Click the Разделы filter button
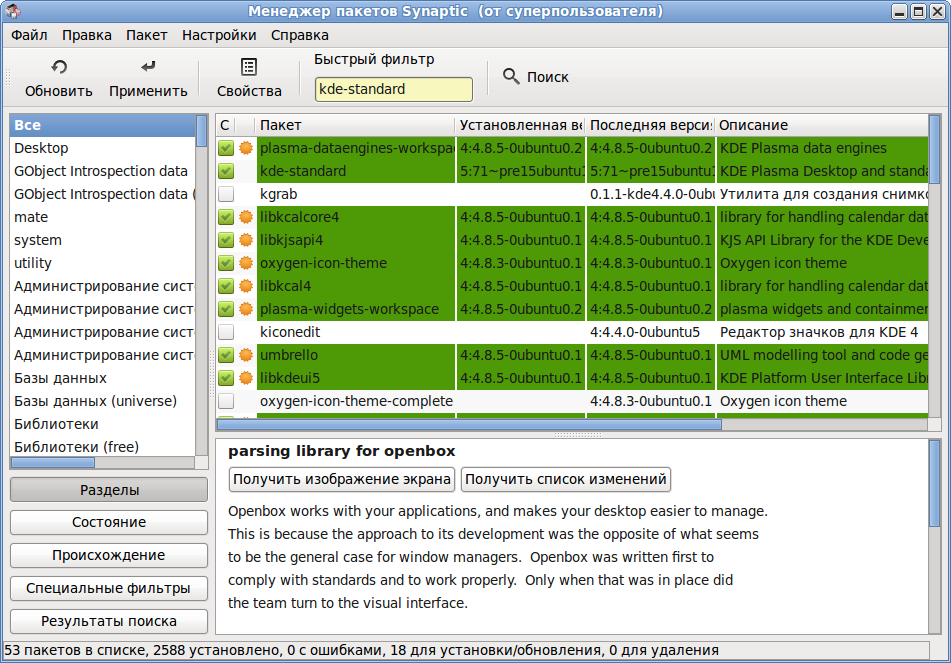Screen dimensions: 951x663 point(109,490)
